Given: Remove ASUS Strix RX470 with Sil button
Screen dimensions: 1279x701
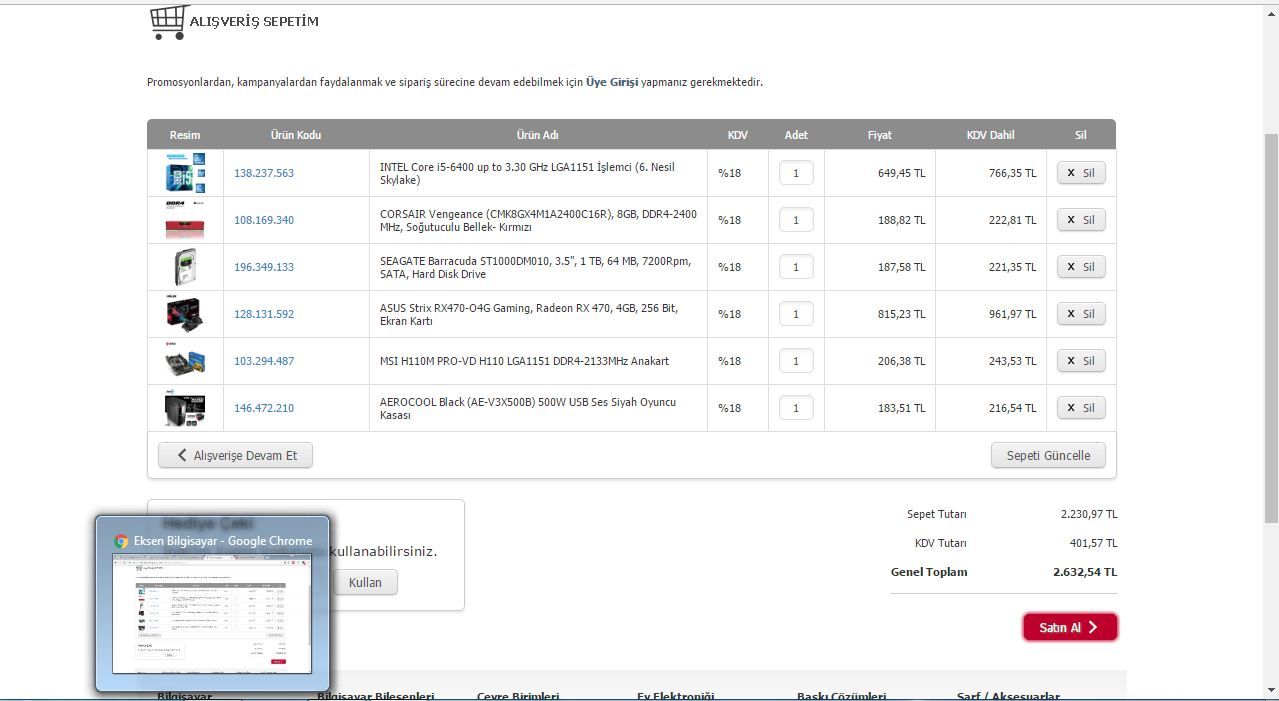Looking at the screenshot, I should pyautogui.click(x=1081, y=314).
